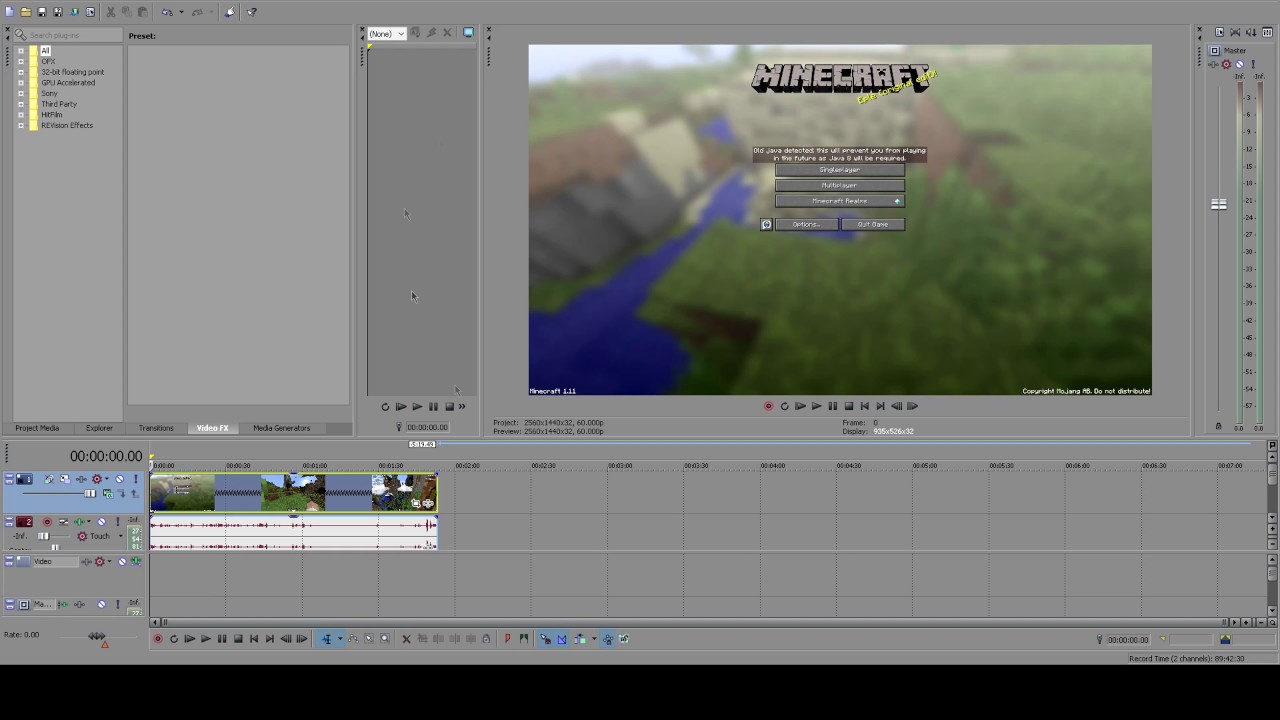The width and height of the screenshot is (1280, 720).
Task: Pause playback in the timeline transport bar
Action: pos(222,639)
